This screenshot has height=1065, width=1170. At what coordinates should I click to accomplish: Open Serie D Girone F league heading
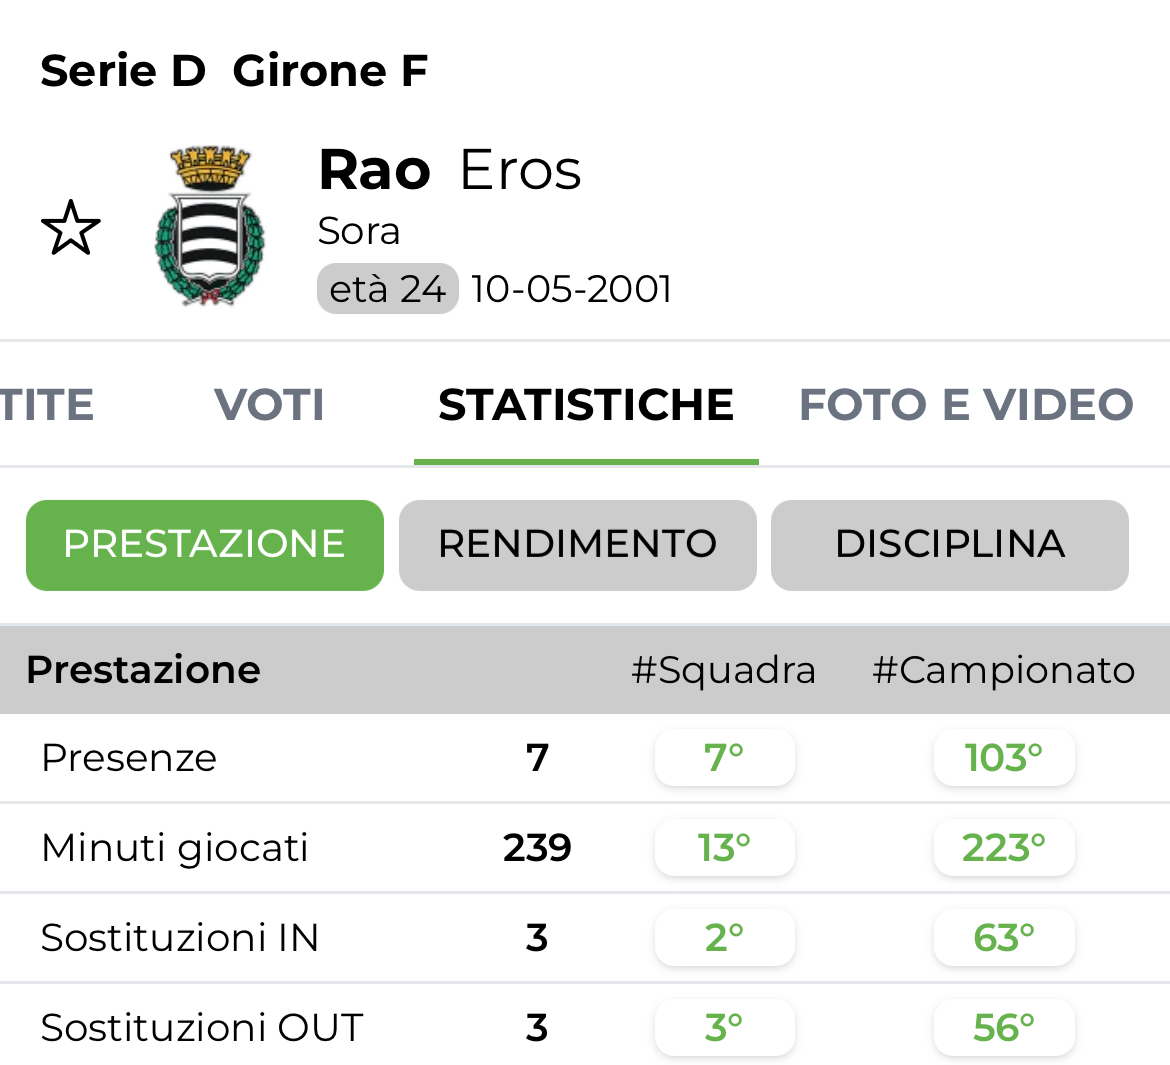pos(234,71)
